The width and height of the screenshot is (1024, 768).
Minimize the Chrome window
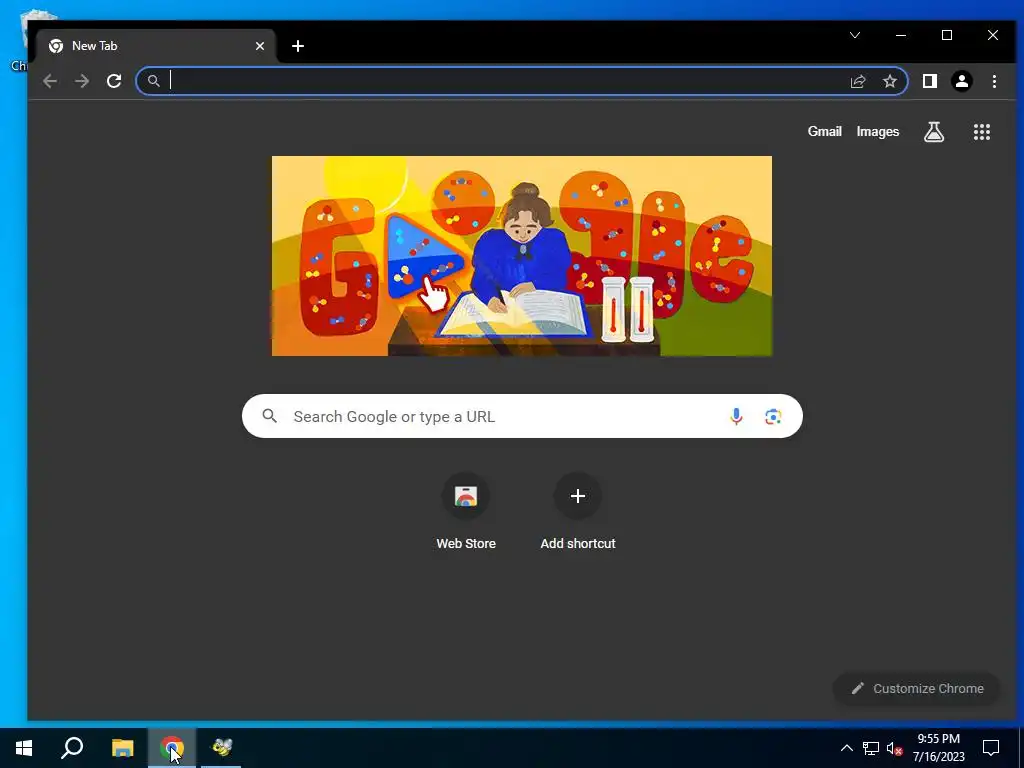coord(901,35)
